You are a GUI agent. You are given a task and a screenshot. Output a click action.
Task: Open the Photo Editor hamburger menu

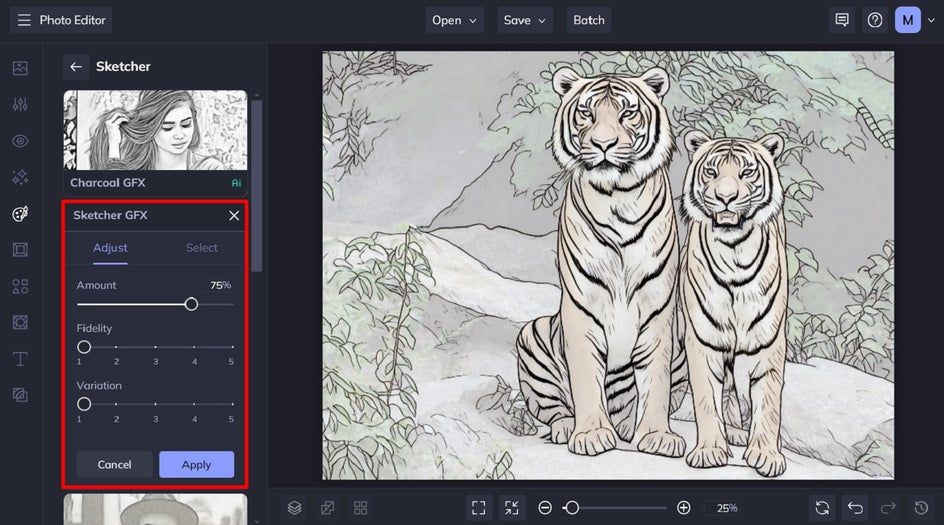pos(24,20)
